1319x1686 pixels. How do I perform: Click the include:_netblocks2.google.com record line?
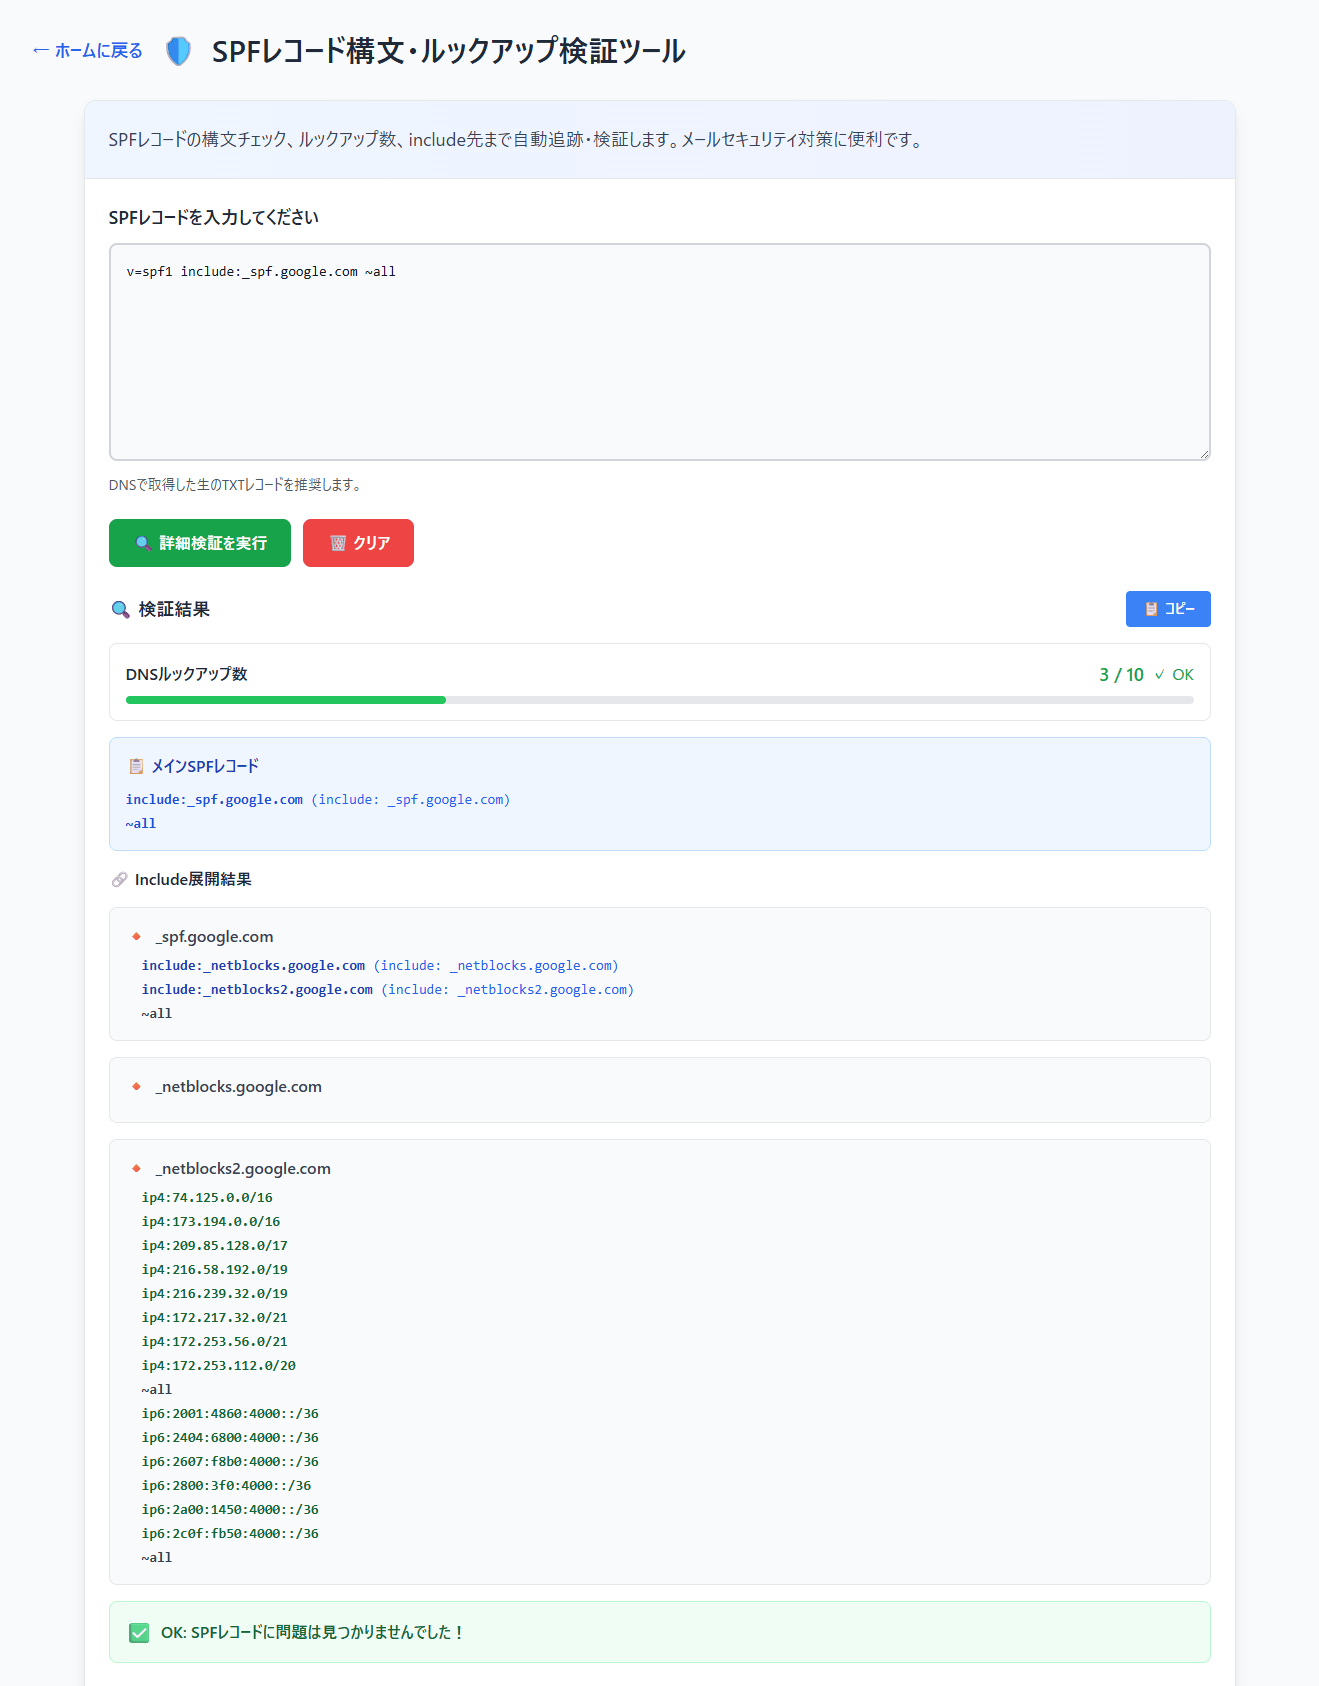(257, 990)
